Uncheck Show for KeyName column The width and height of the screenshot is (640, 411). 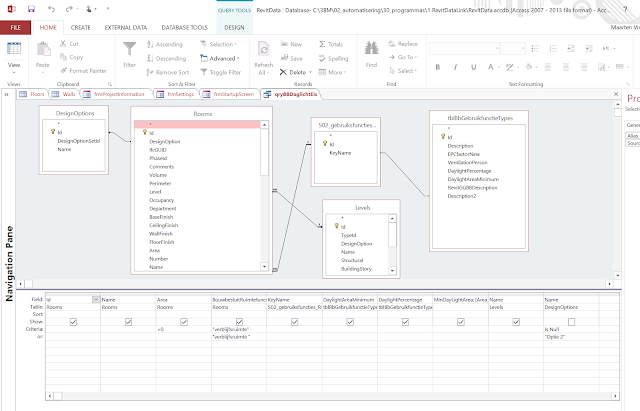click(295, 322)
